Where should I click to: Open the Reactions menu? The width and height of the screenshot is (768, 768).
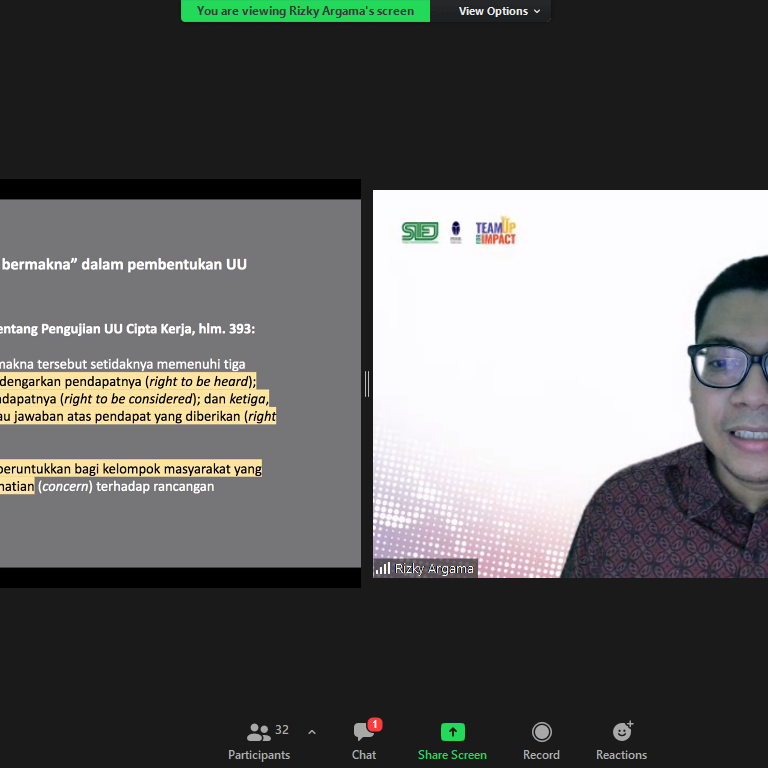(622, 741)
